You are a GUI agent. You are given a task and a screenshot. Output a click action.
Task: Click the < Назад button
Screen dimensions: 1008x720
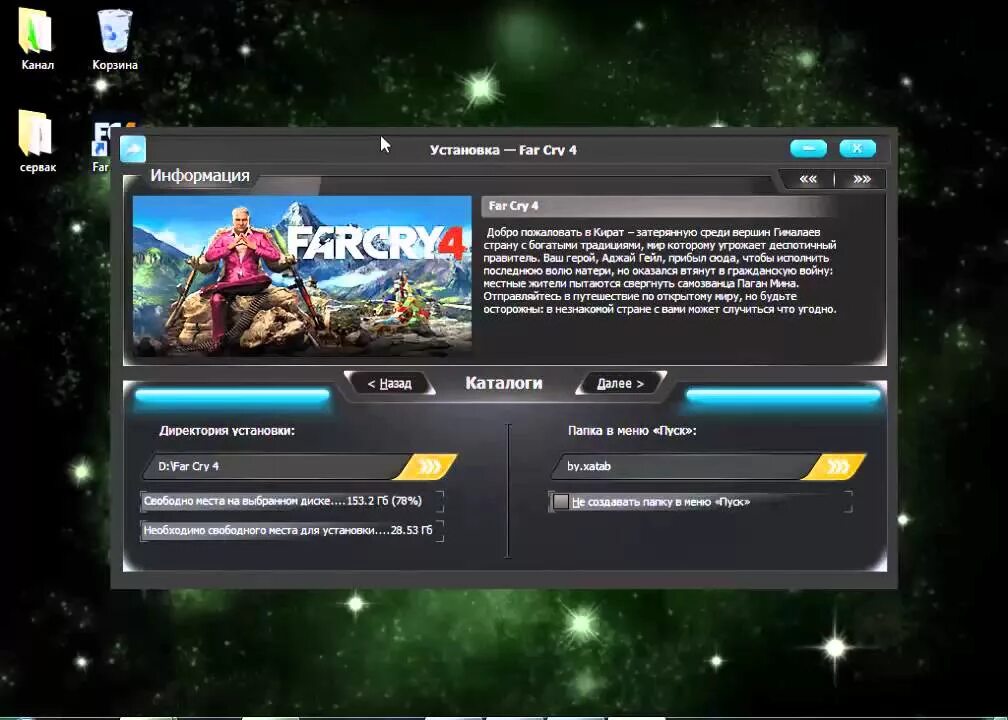tap(390, 384)
